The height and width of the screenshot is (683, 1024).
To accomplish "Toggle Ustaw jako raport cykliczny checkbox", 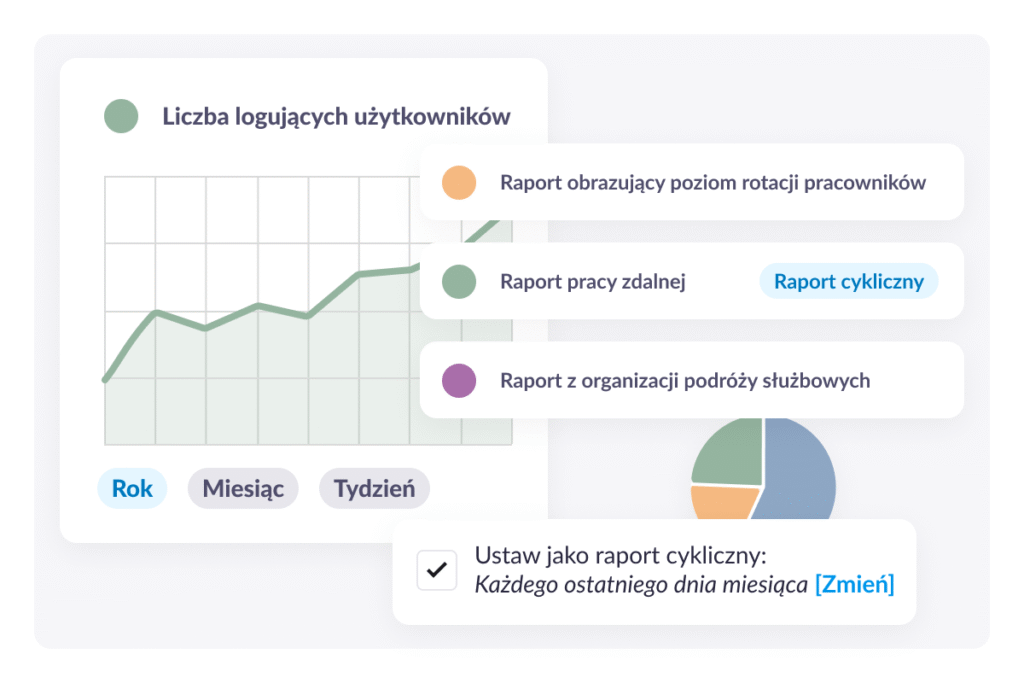I will (x=436, y=571).
